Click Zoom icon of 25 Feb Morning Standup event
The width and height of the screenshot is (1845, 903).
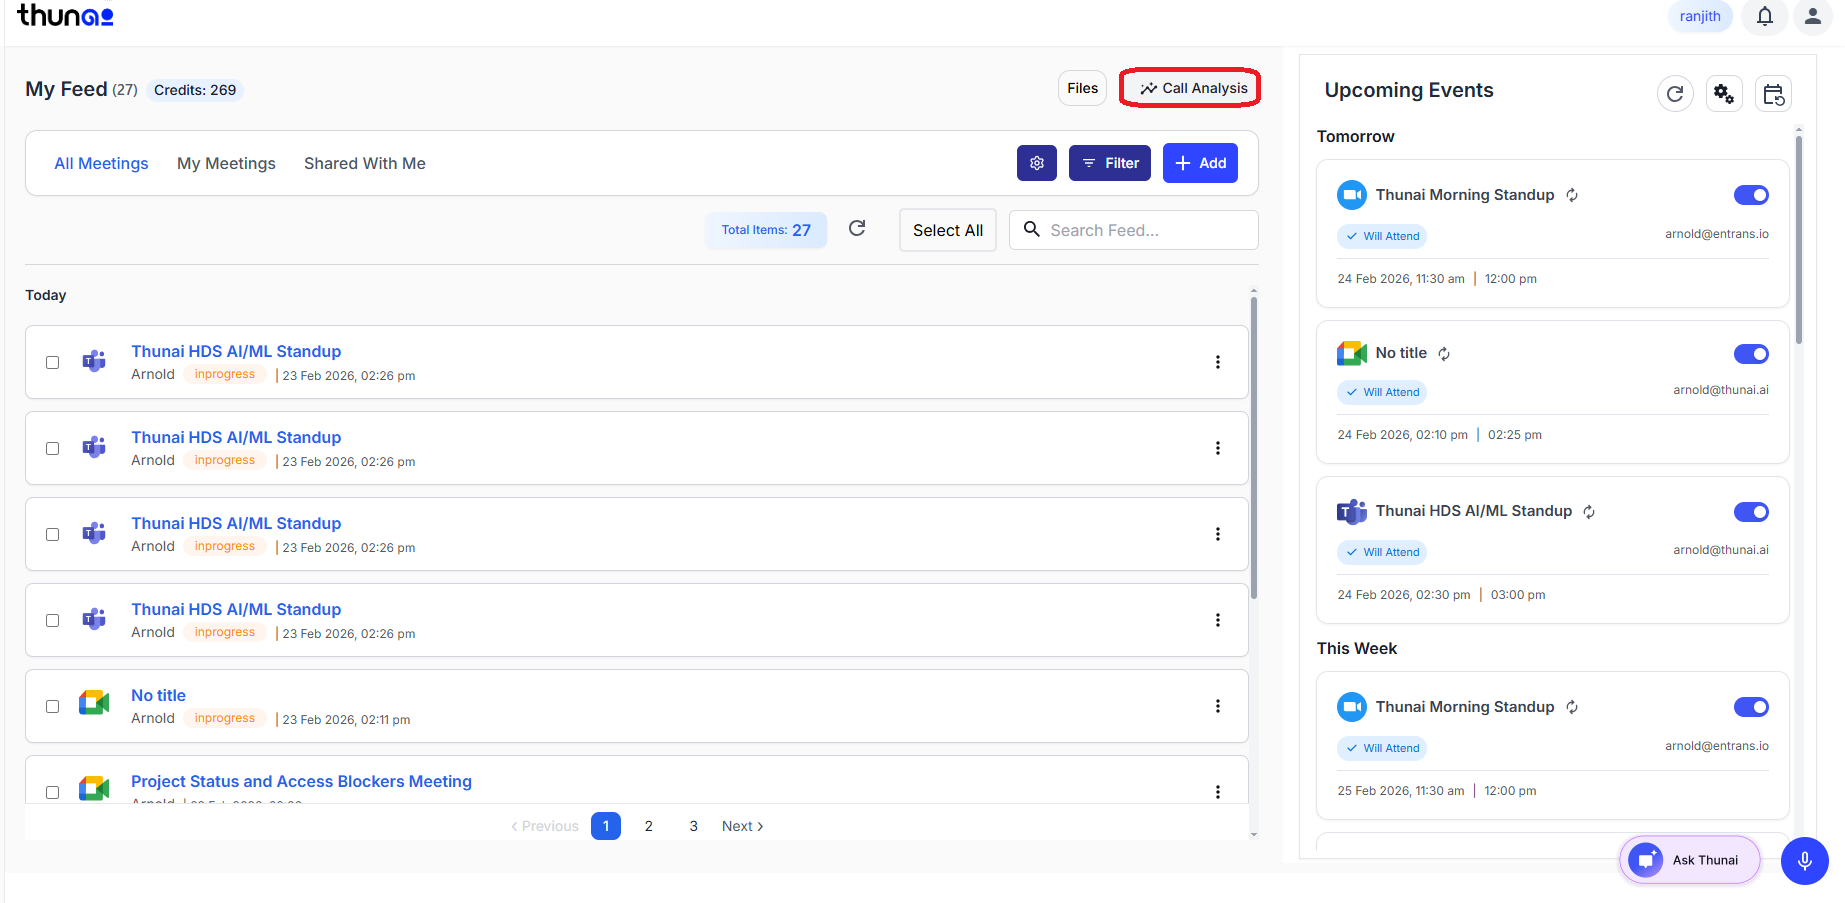point(1352,707)
